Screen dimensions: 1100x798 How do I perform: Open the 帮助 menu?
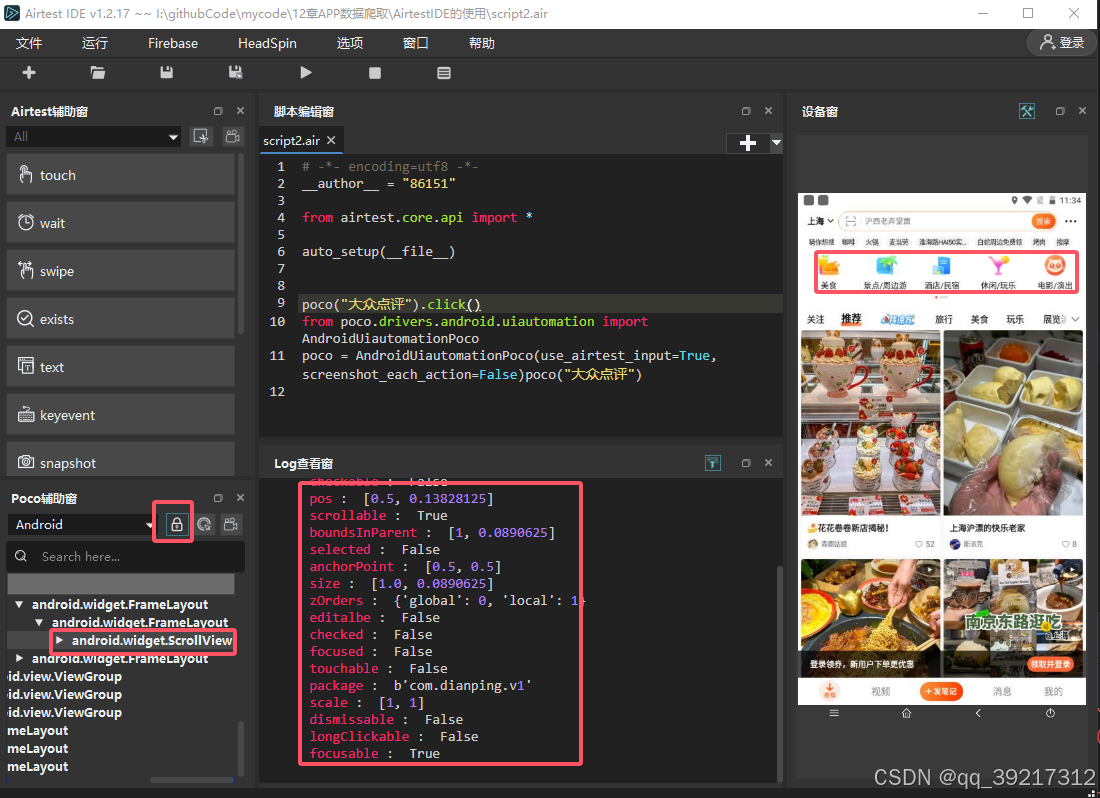click(x=481, y=43)
